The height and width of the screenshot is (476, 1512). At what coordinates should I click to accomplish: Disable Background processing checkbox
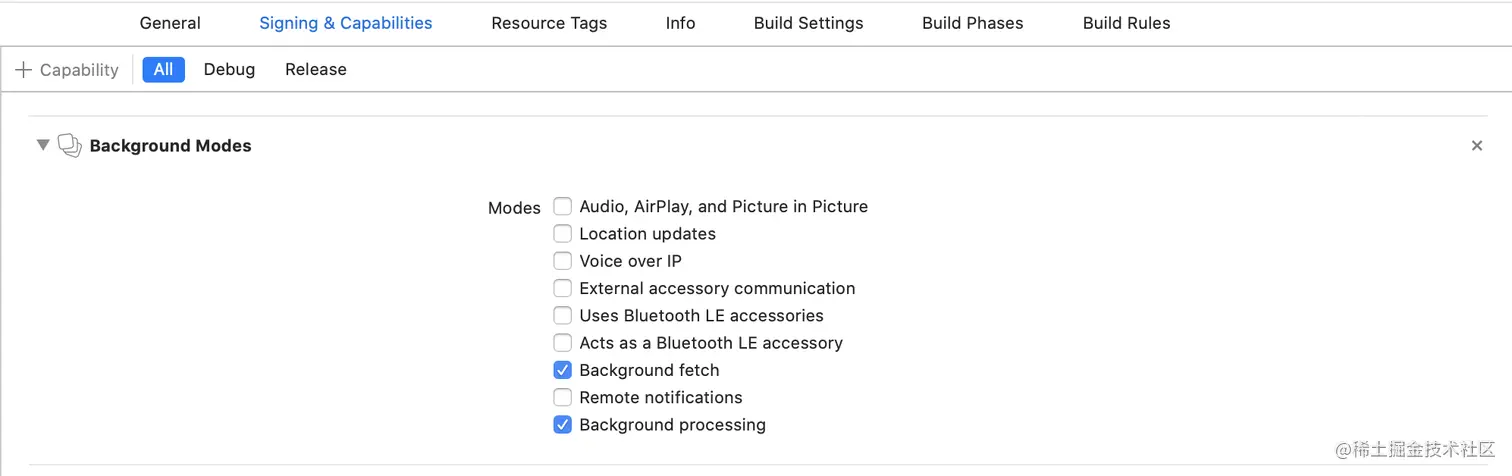(x=563, y=425)
